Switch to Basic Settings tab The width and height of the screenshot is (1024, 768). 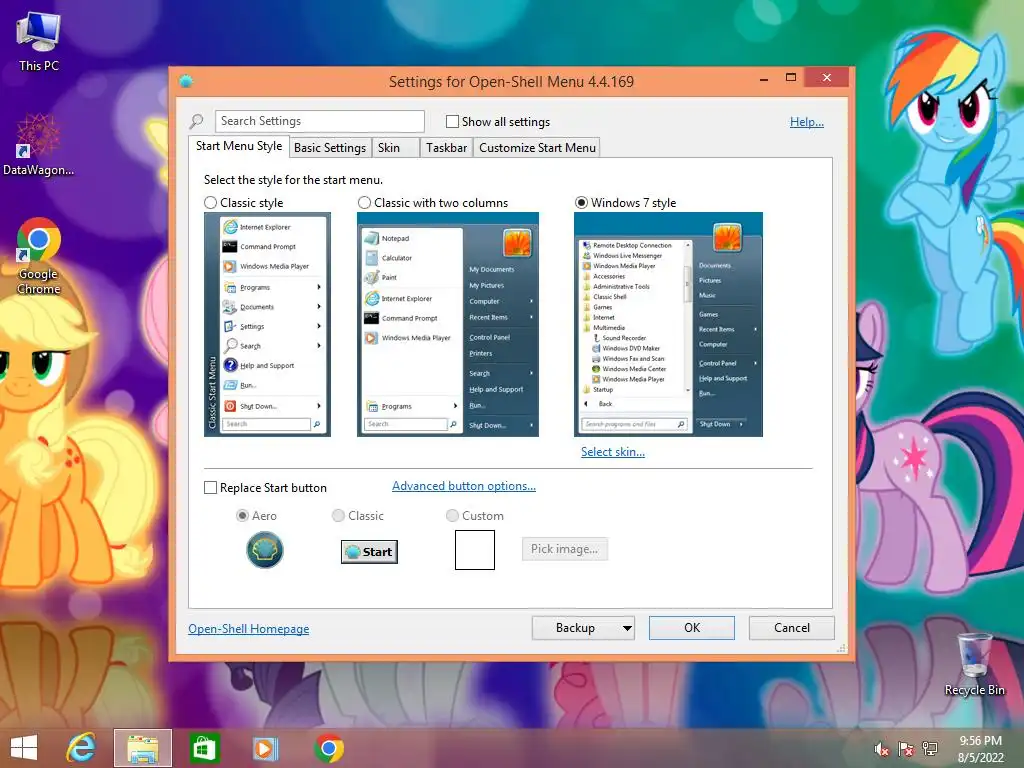[330, 148]
